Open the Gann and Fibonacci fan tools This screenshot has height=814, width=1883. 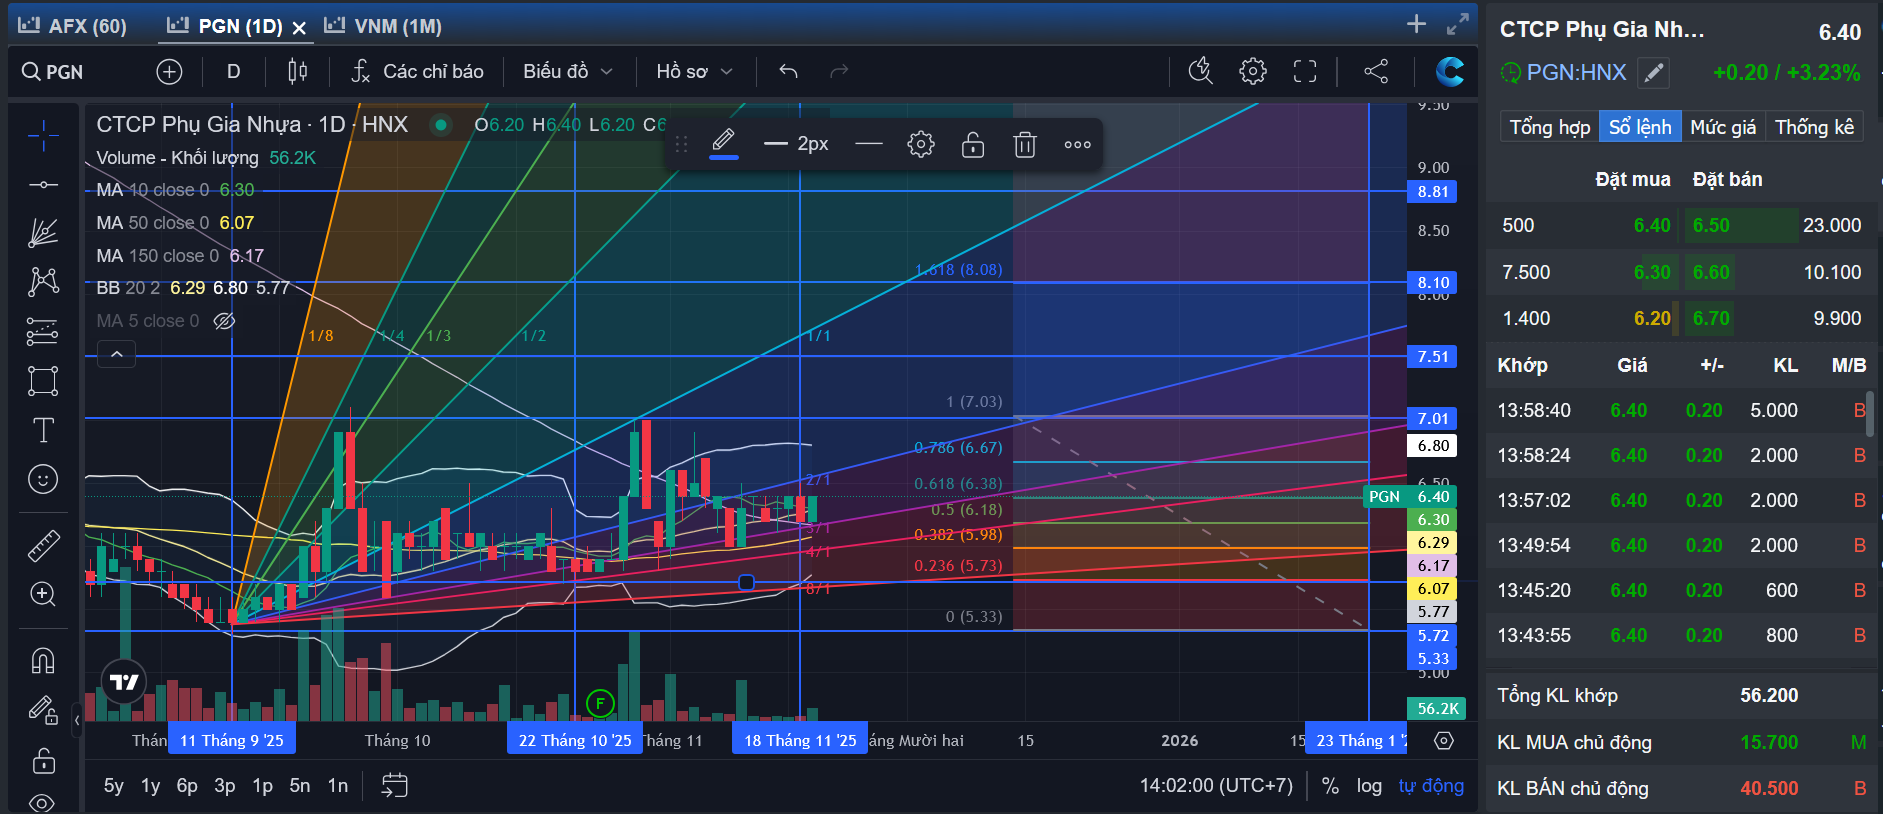(43, 233)
